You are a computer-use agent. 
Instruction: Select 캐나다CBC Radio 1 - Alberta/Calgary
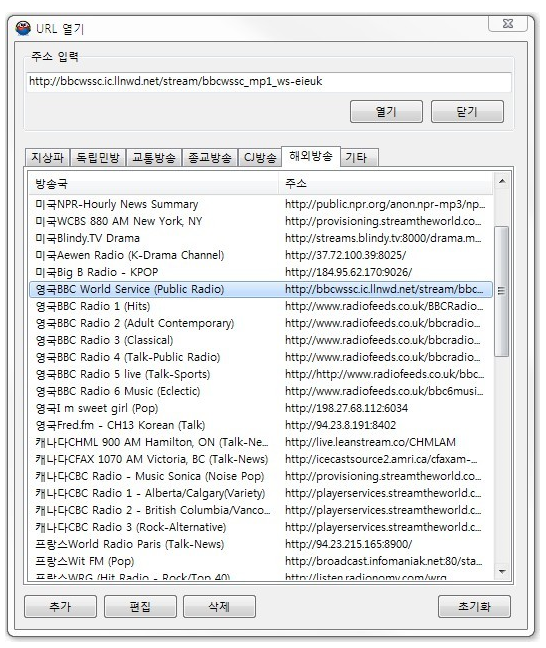(261, 493)
